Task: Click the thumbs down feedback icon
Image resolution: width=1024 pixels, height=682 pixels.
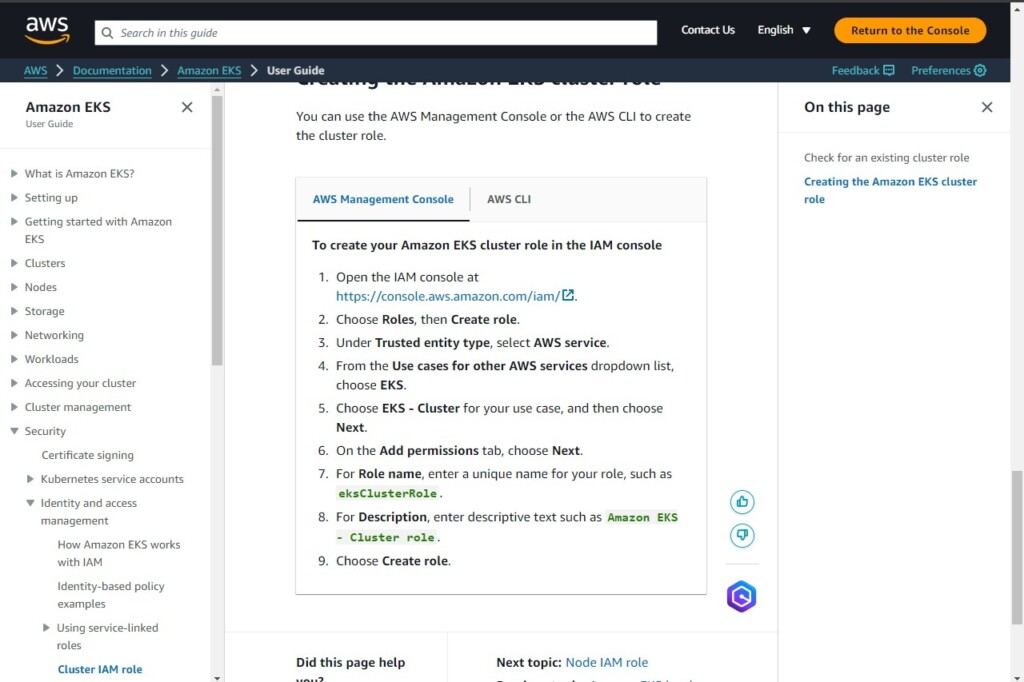Action: pos(742,536)
